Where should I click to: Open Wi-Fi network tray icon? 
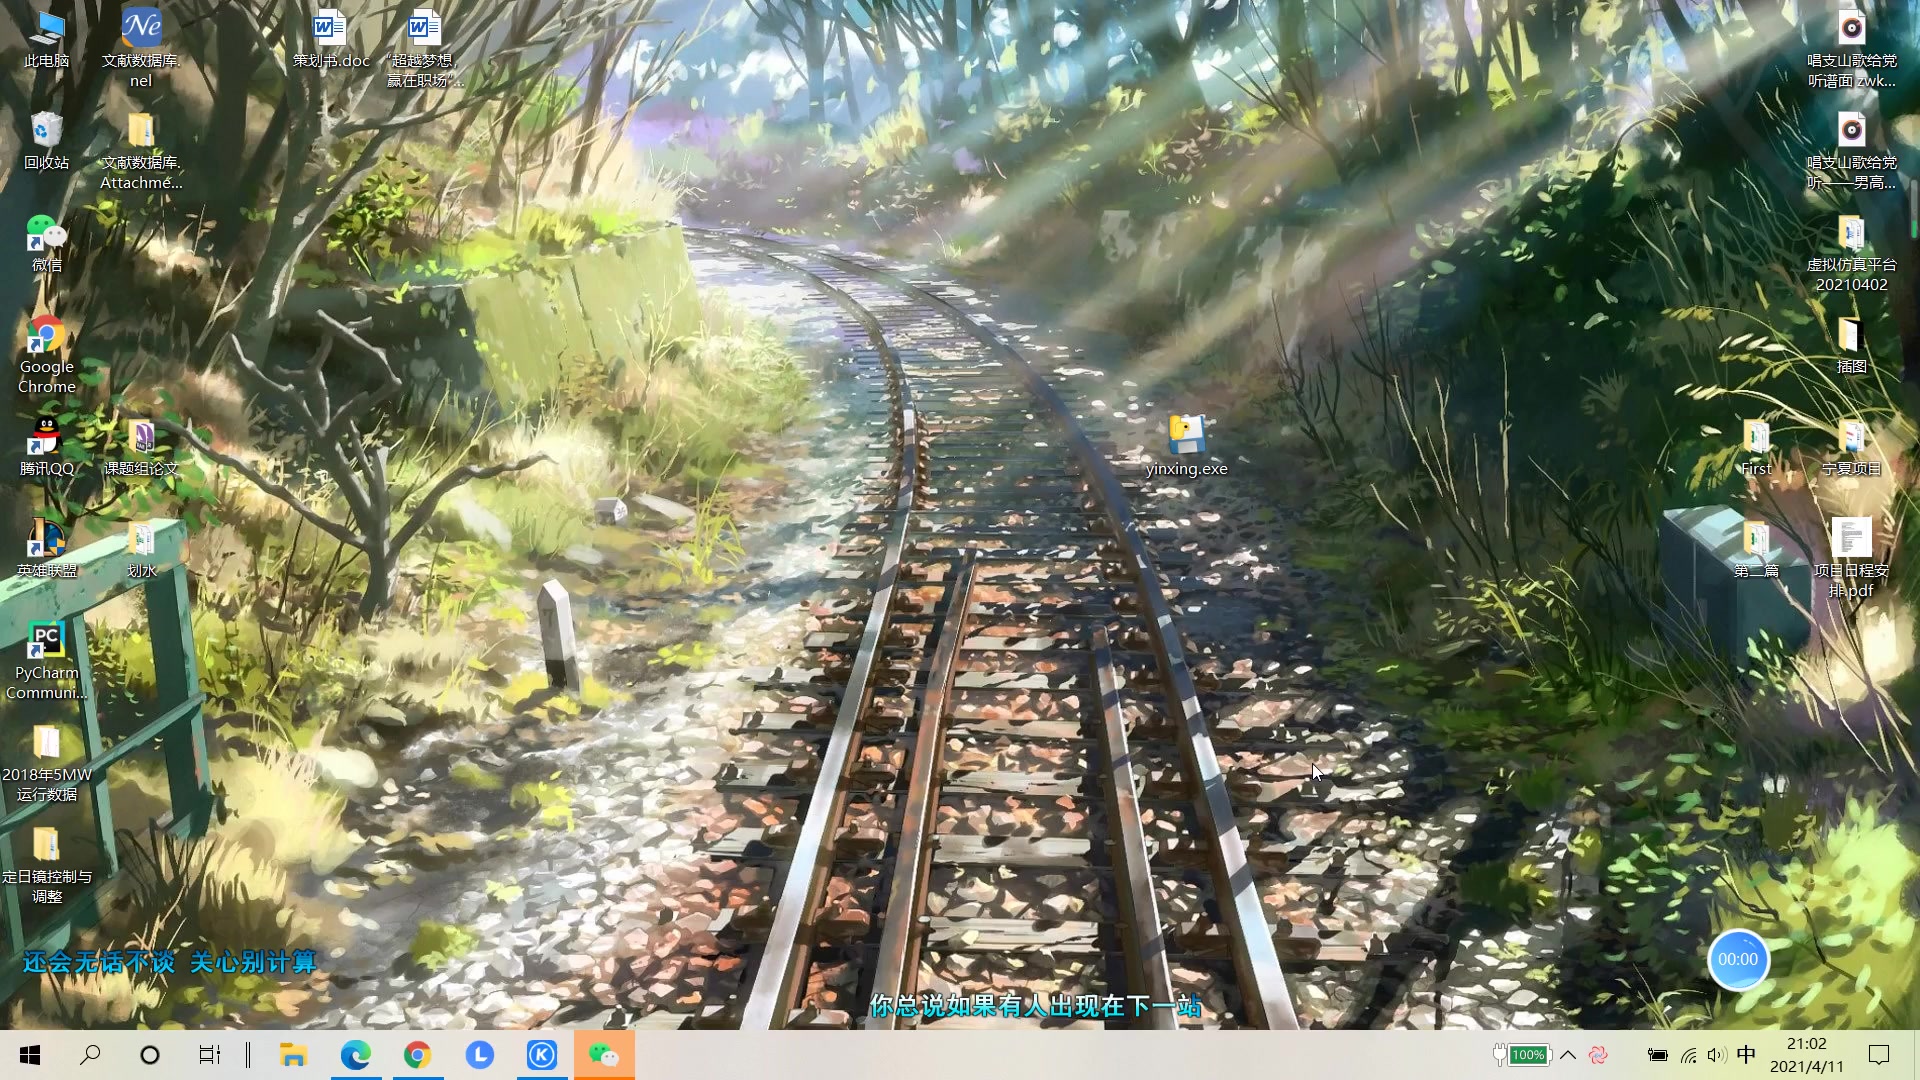pos(1688,1055)
